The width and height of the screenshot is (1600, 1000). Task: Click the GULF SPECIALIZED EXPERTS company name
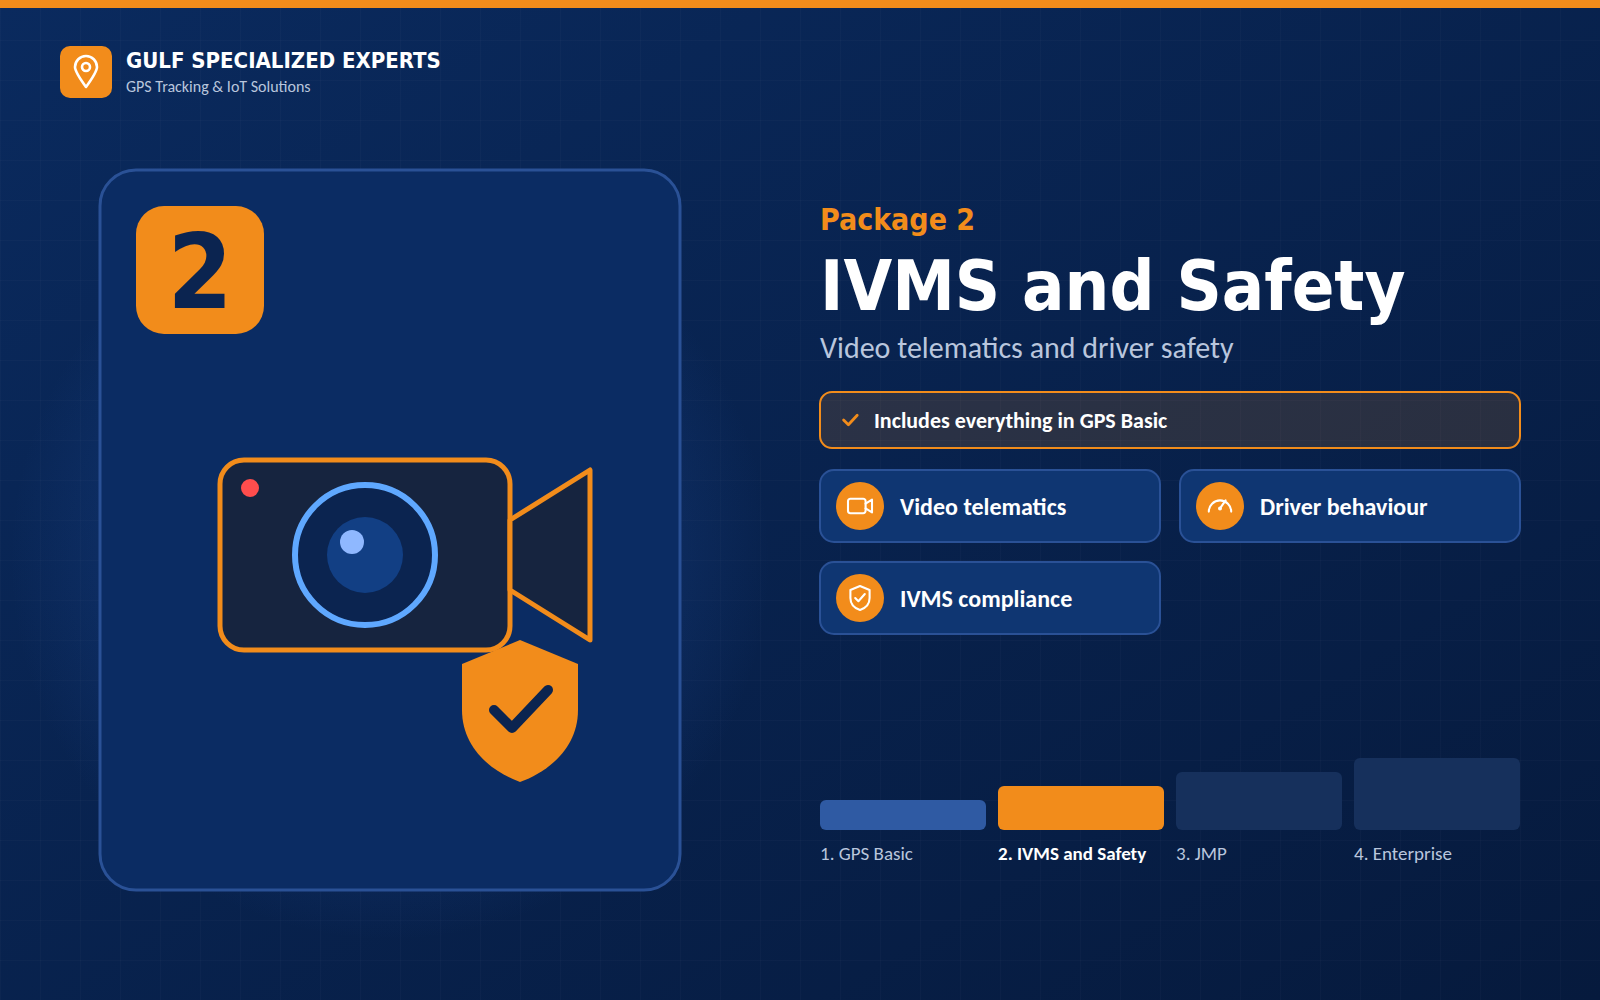(x=283, y=60)
